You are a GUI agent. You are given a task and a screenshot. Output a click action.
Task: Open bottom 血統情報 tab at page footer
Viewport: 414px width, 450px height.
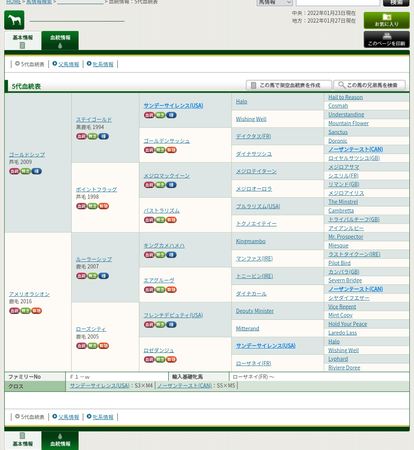(x=60, y=440)
